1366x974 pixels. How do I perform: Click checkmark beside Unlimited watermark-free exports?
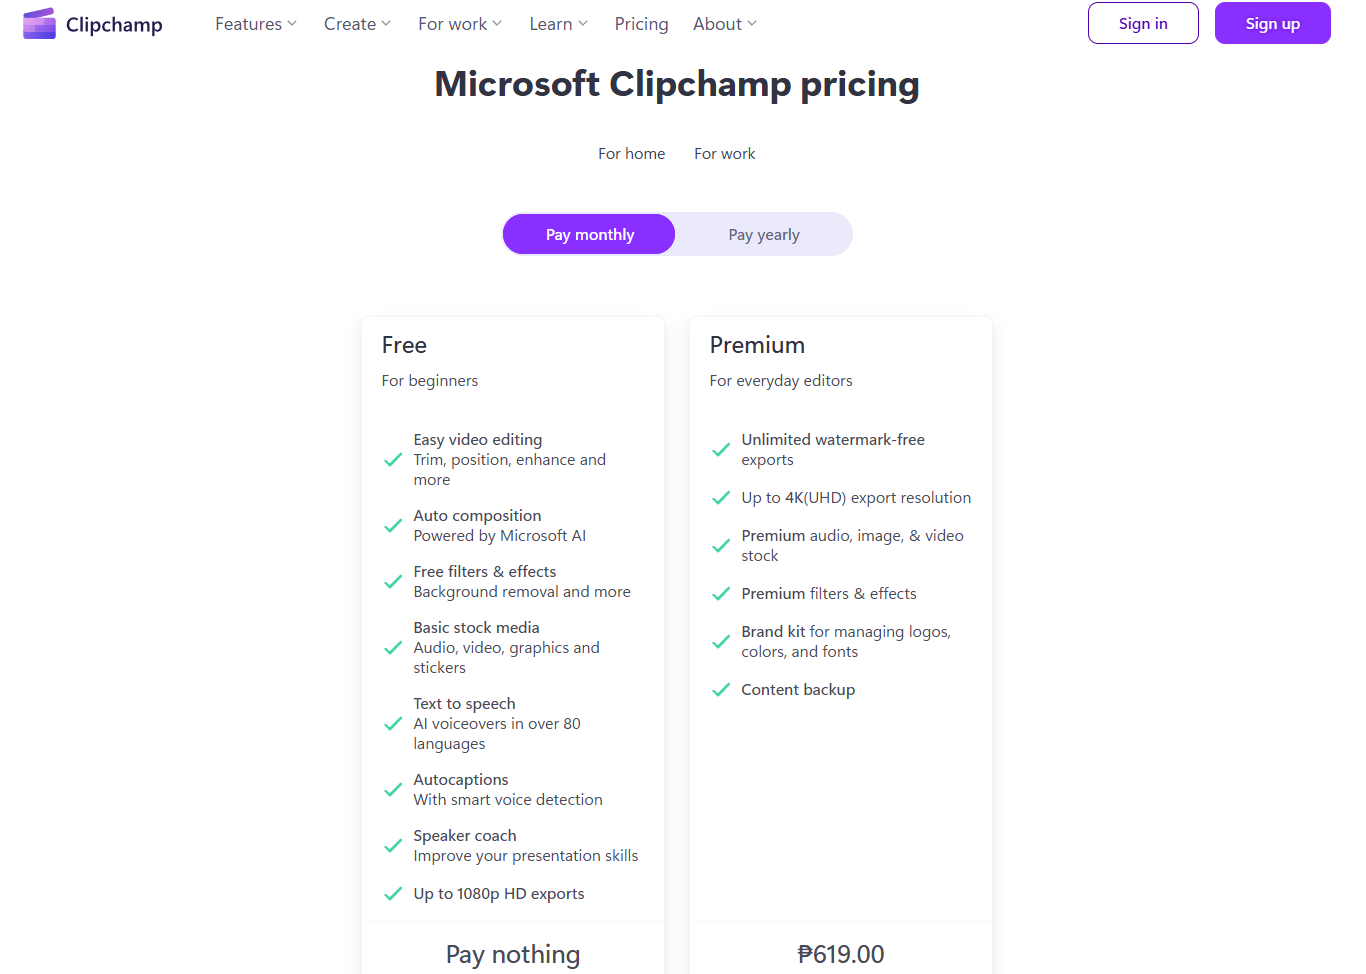coord(721,450)
